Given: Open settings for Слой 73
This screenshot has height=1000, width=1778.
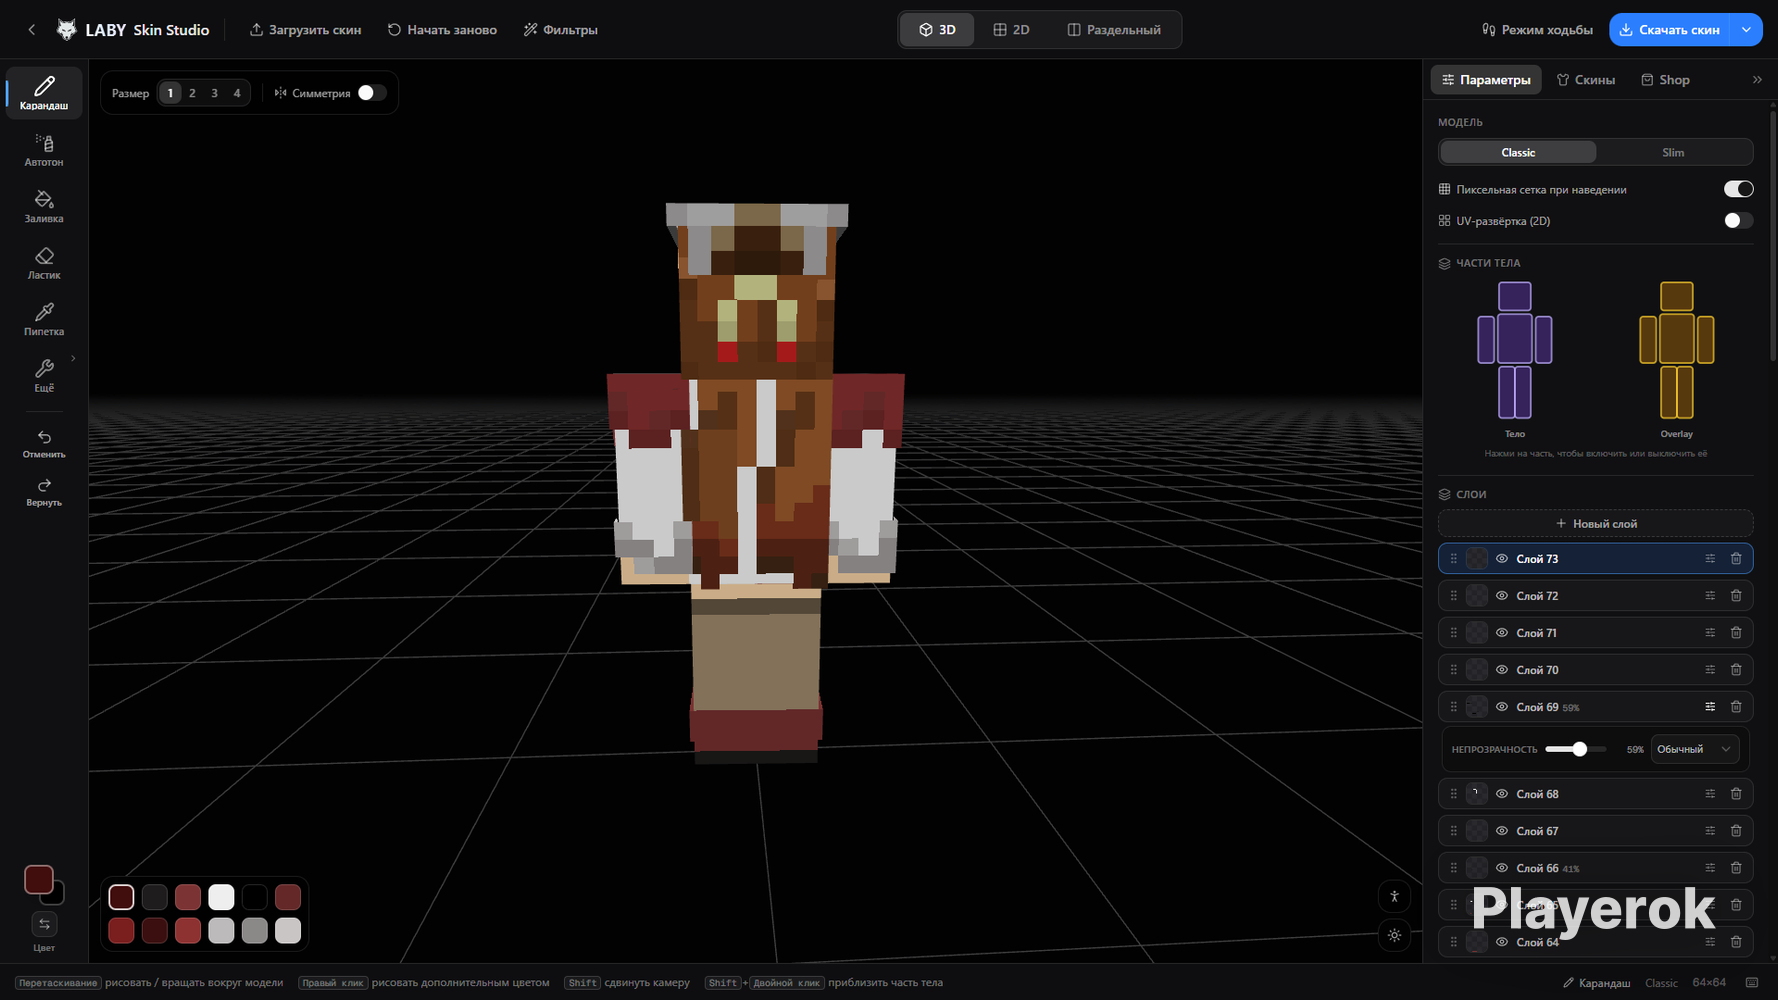Looking at the screenshot, I should (x=1710, y=559).
